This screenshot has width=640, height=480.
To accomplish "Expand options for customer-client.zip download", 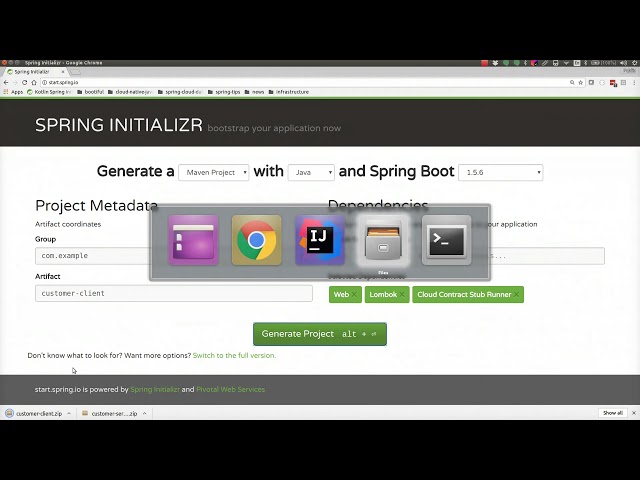I will pos(69,413).
